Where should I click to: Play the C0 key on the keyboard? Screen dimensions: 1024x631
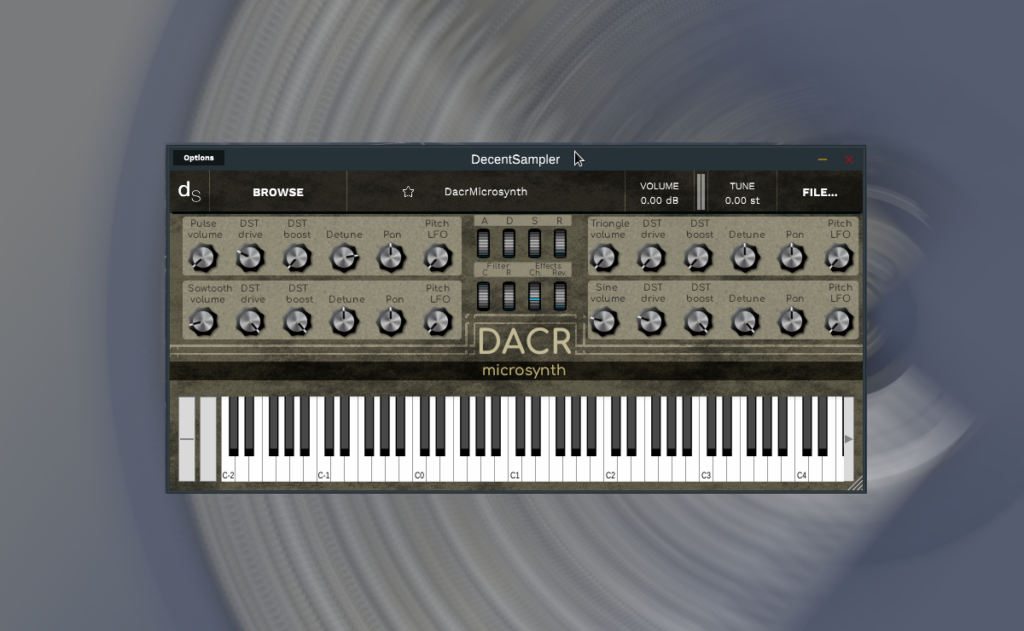419,468
